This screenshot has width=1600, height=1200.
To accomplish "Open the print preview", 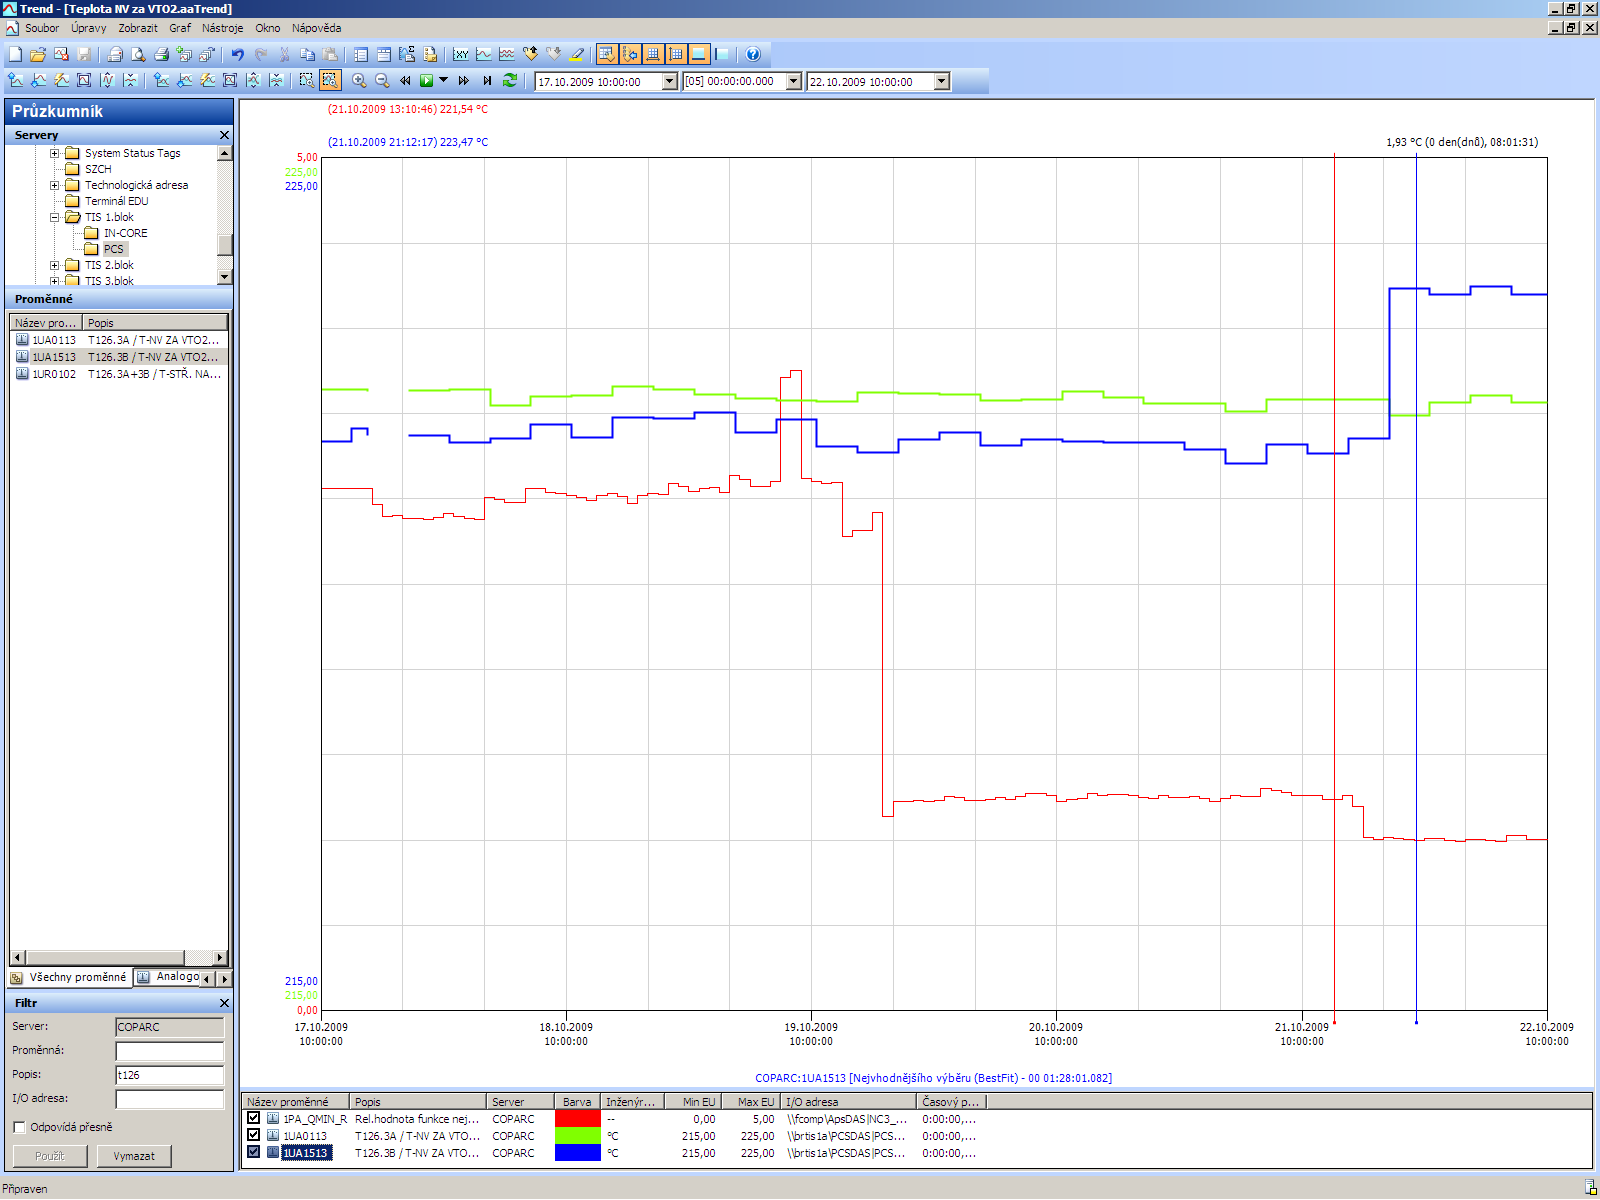I will (138, 54).
